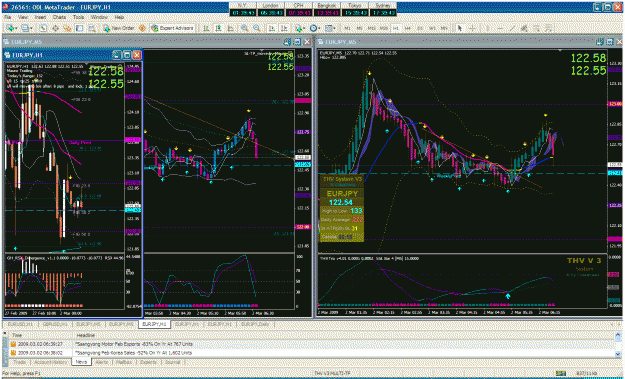Select the H4 timeframe button

(408, 28)
